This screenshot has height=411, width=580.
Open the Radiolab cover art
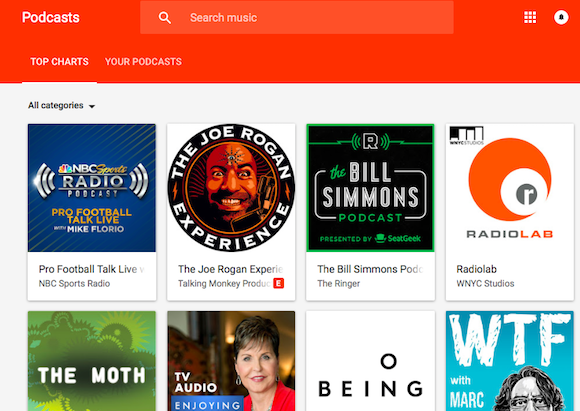(x=510, y=188)
